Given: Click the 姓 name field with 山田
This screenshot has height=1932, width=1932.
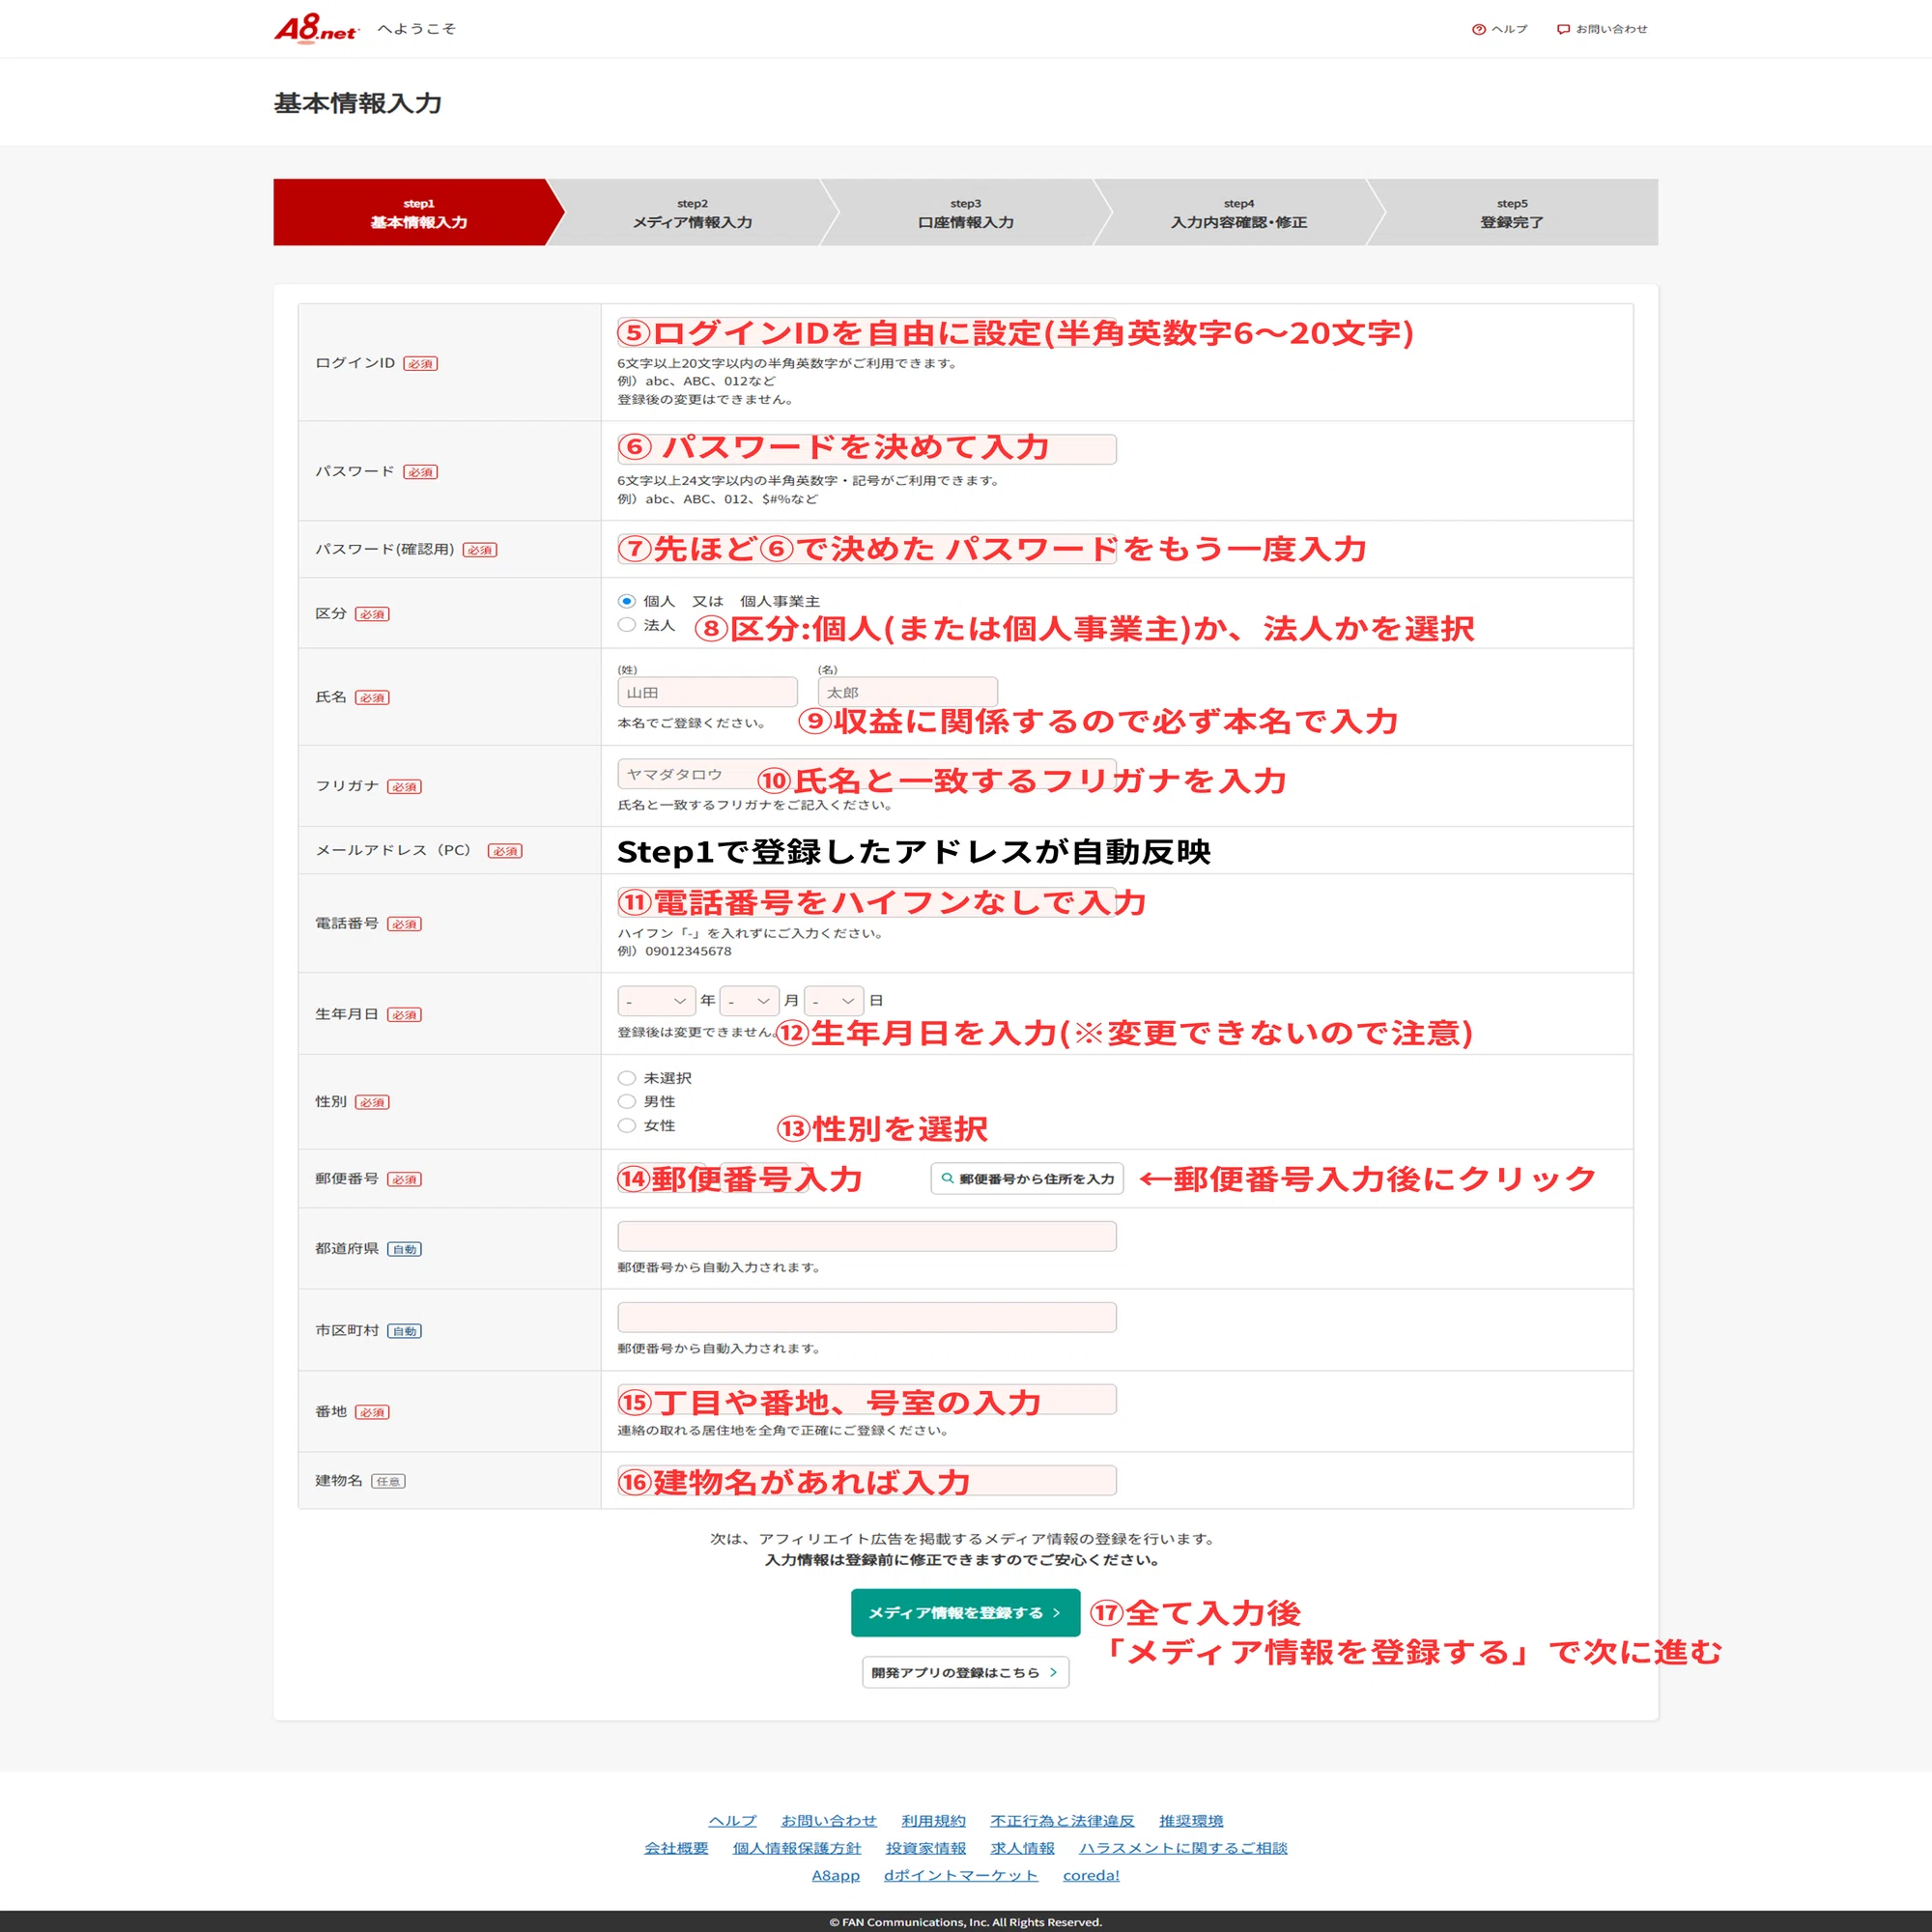Looking at the screenshot, I should (707, 692).
